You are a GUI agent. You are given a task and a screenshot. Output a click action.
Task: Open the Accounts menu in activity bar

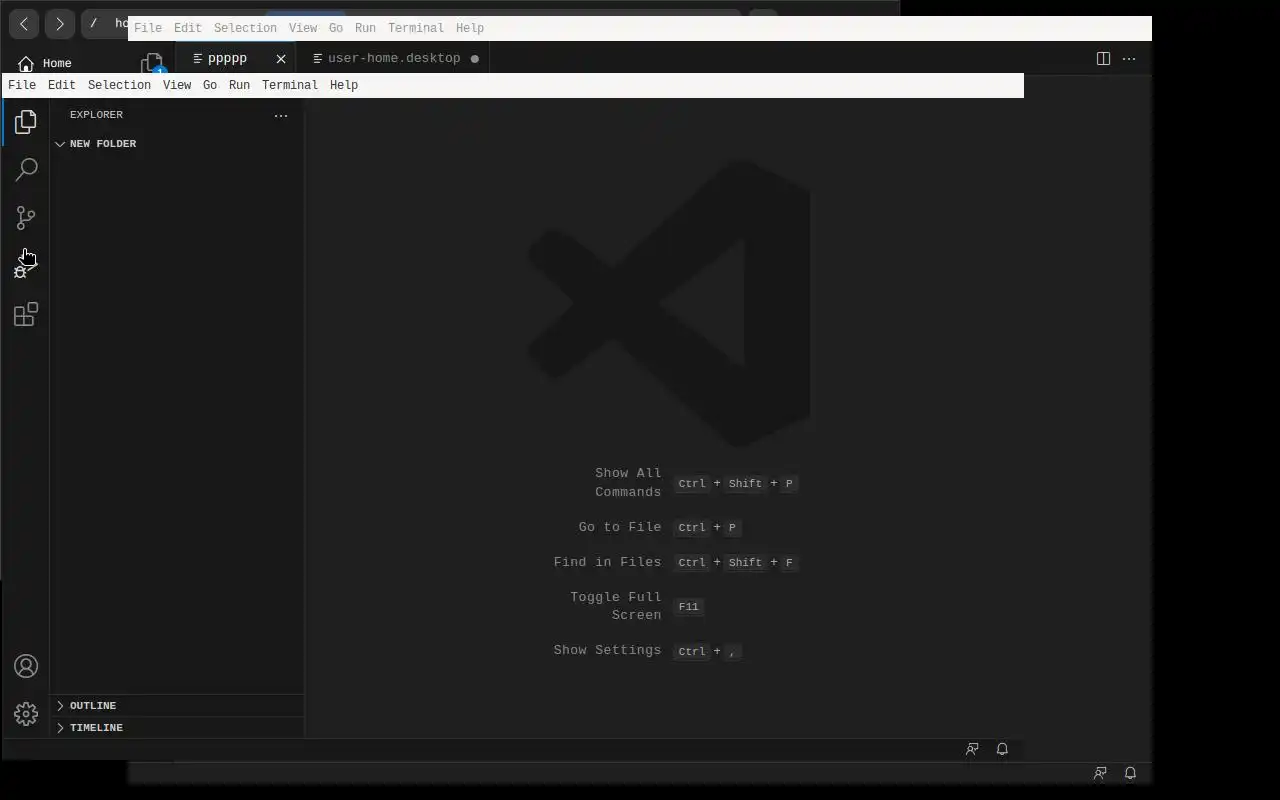click(x=26, y=666)
